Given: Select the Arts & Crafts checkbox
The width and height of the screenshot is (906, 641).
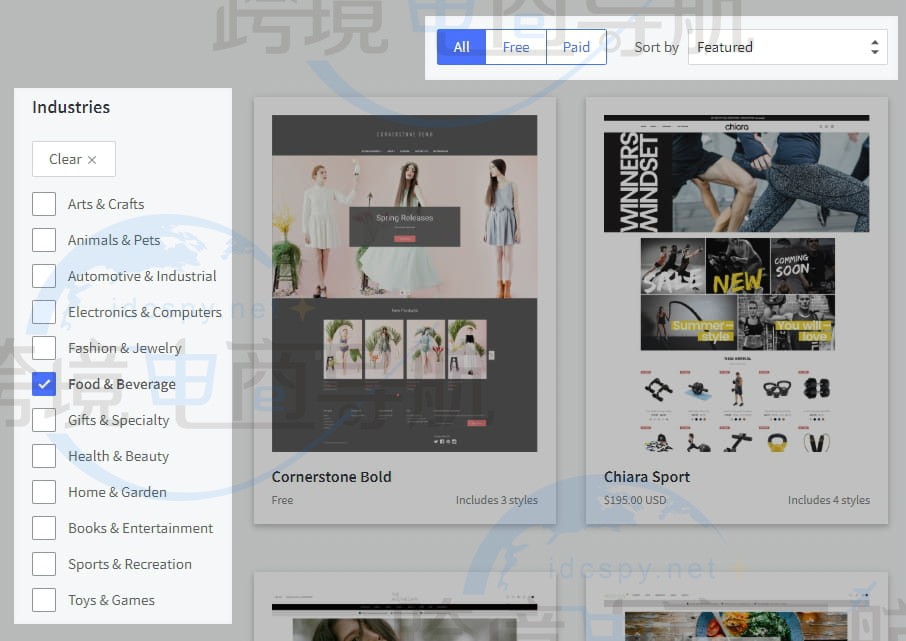Looking at the screenshot, I should [x=43, y=204].
